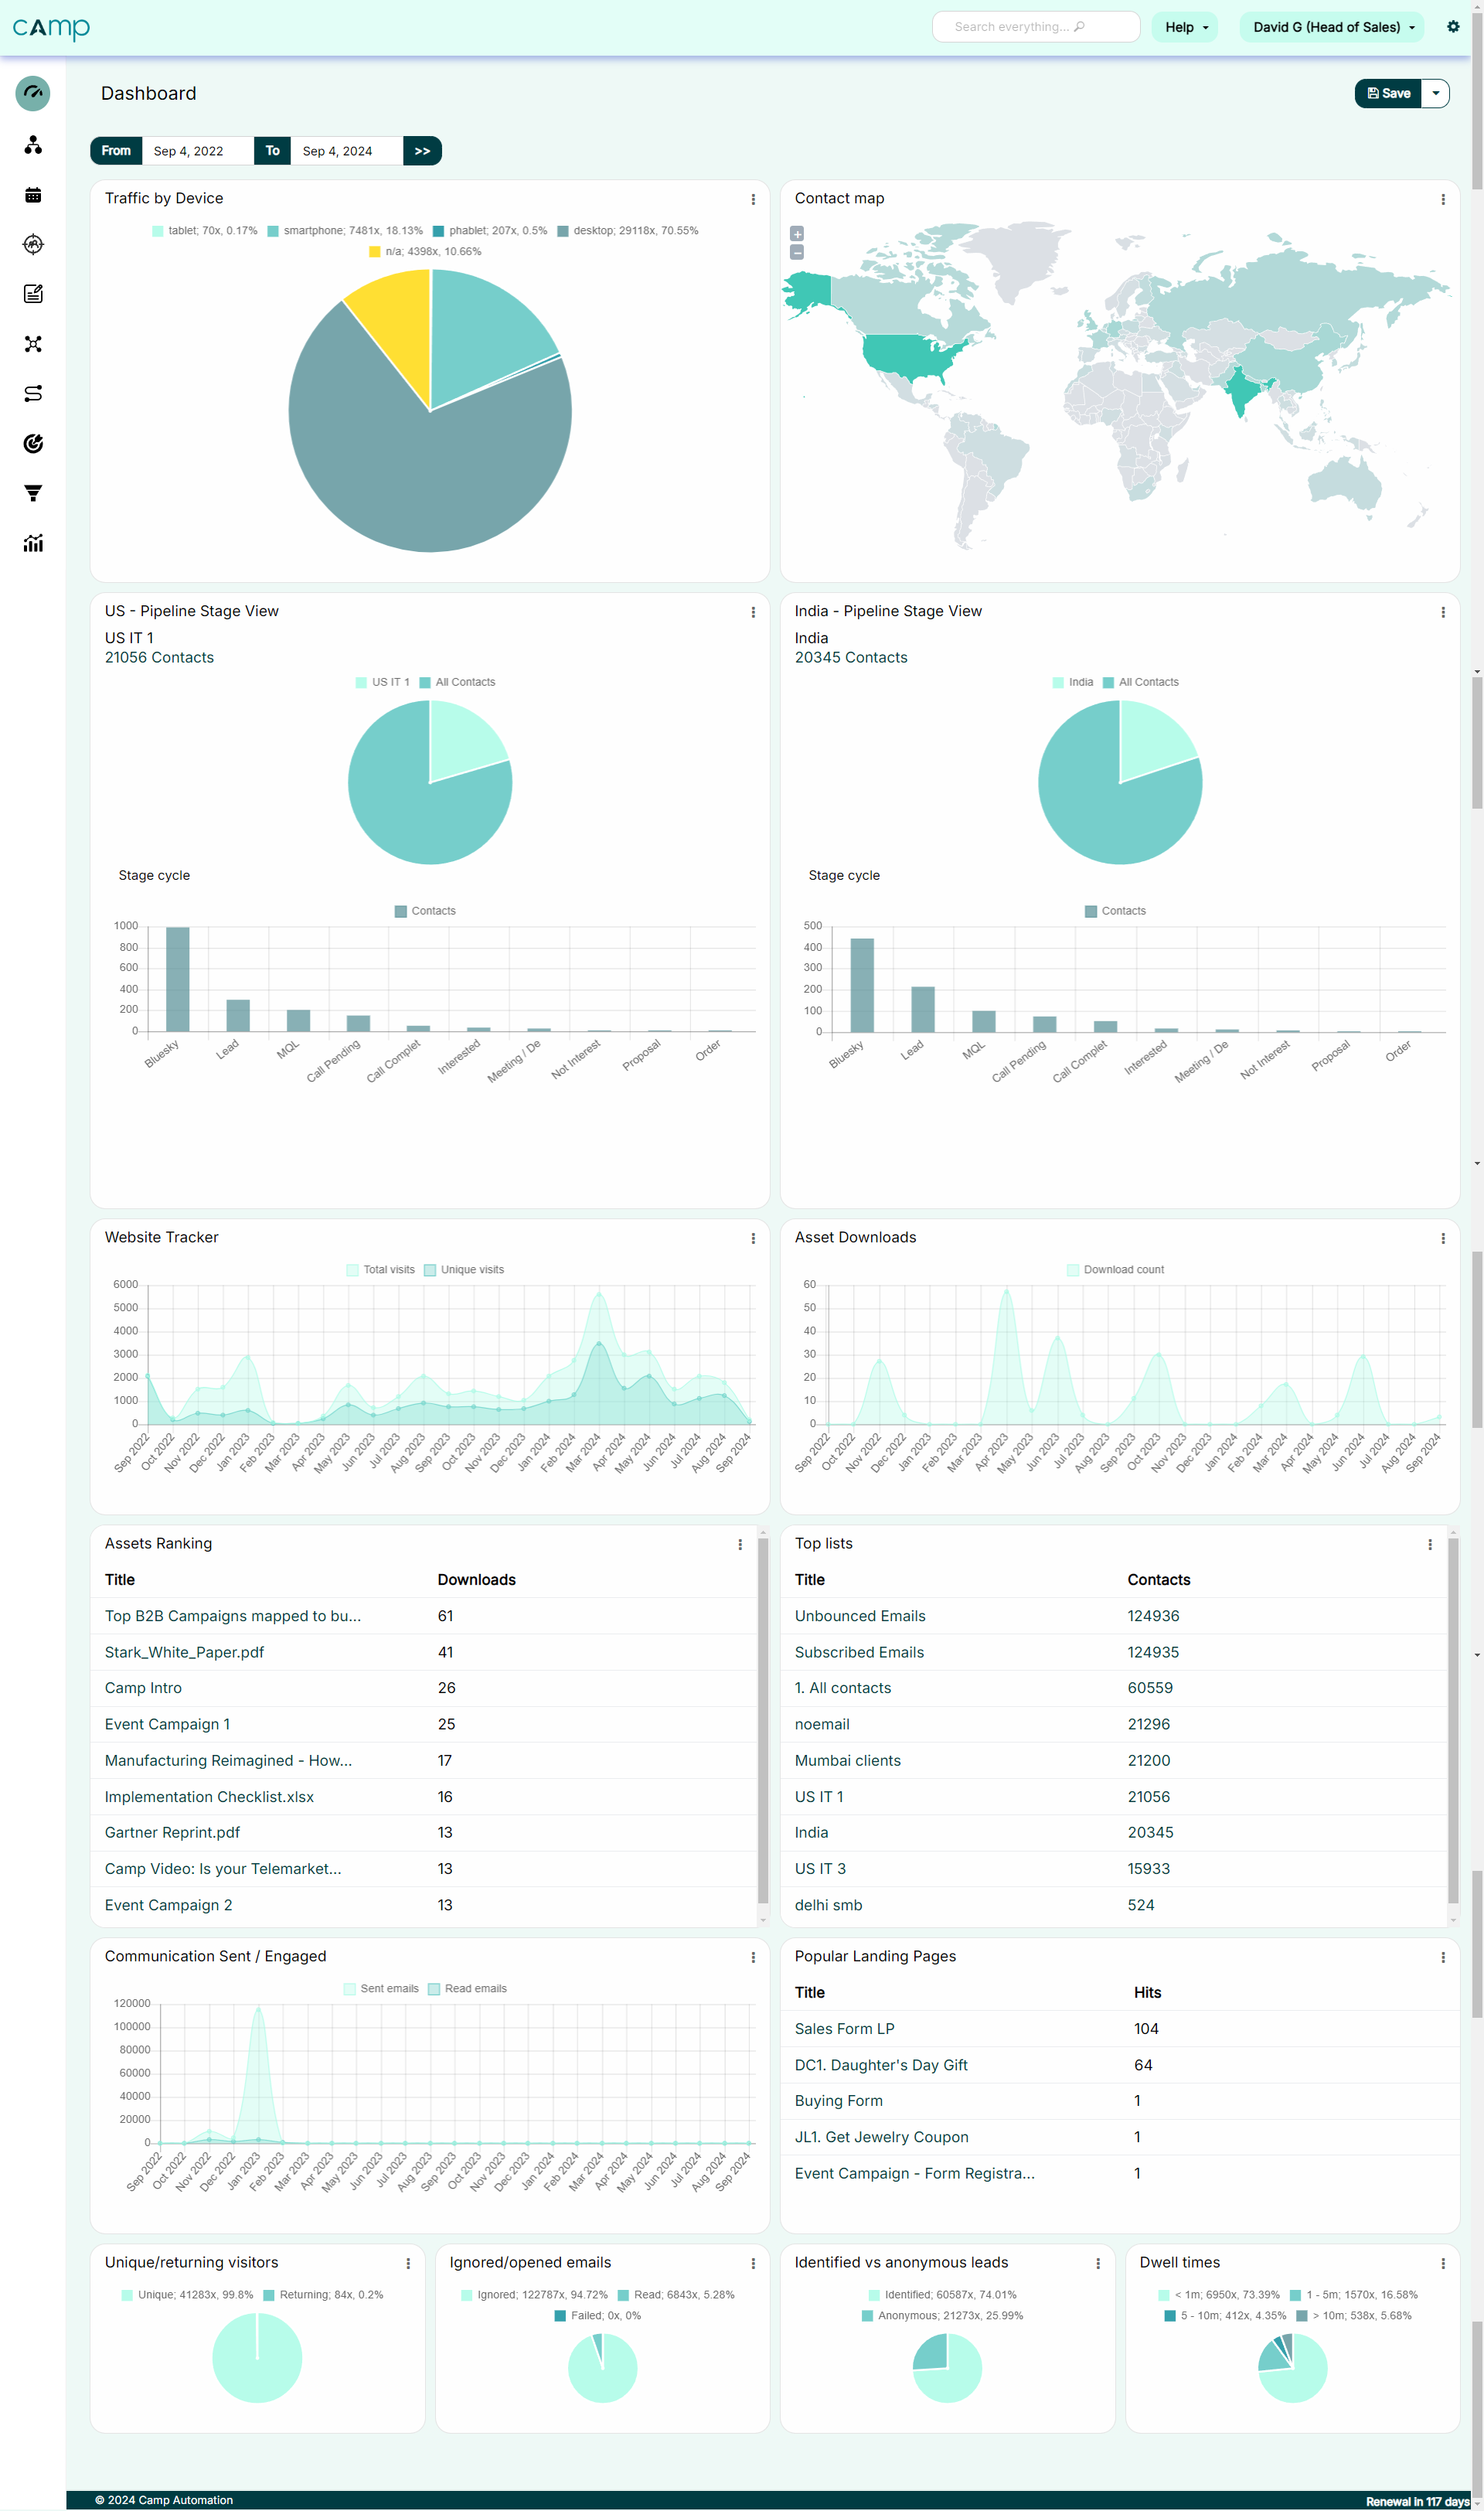The image size is (1484, 2511).
Task: Open the dashboard speedometer sidebar icon
Action: pyautogui.click(x=33, y=93)
